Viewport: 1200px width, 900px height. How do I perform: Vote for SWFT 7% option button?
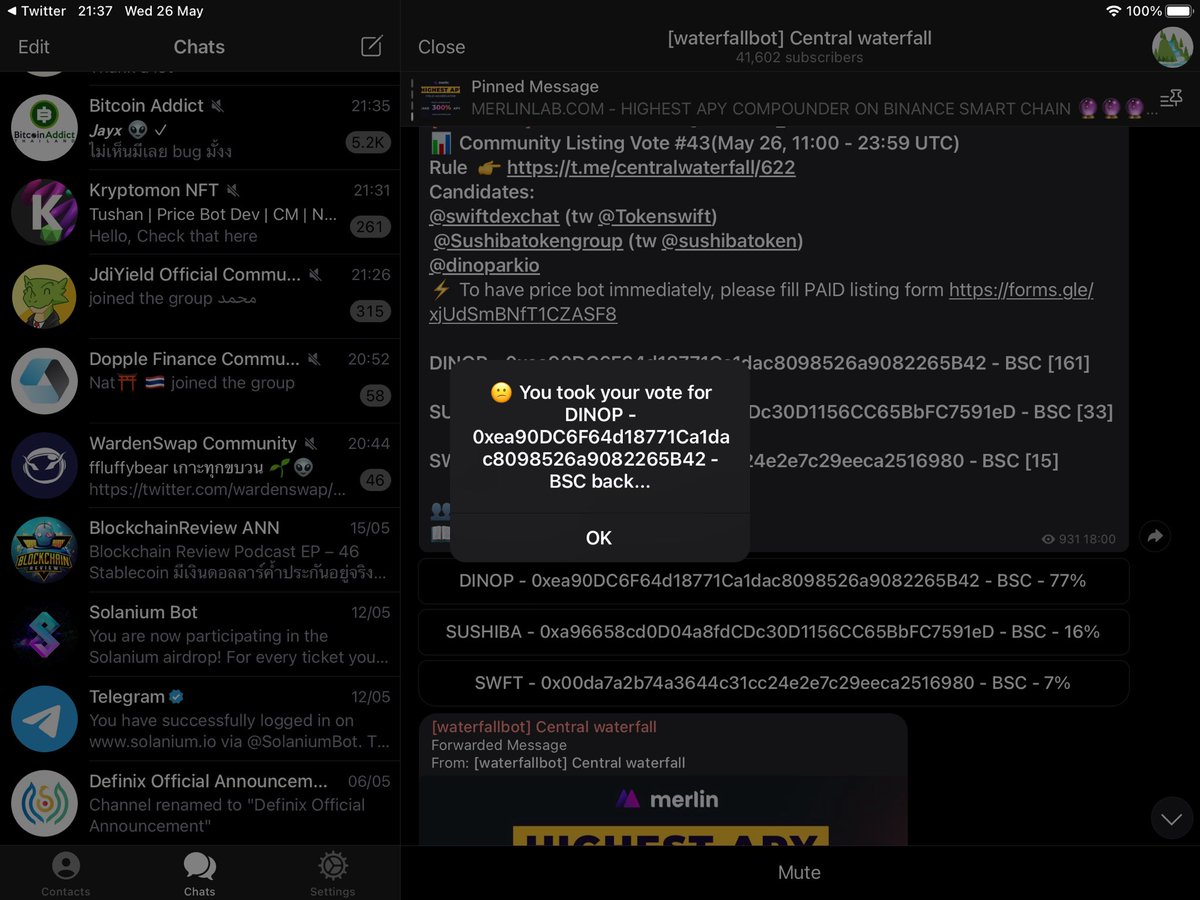click(x=773, y=683)
